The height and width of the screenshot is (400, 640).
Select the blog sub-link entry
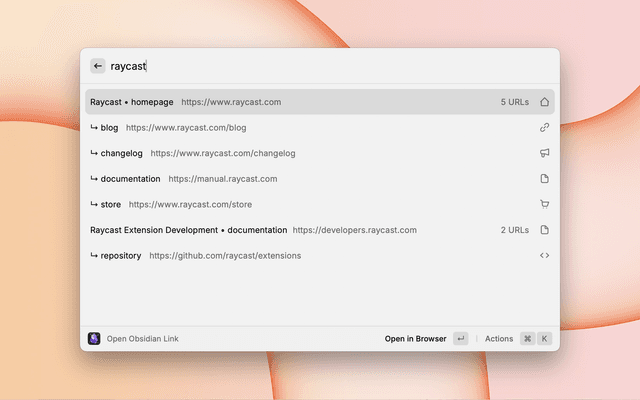click(x=172, y=128)
